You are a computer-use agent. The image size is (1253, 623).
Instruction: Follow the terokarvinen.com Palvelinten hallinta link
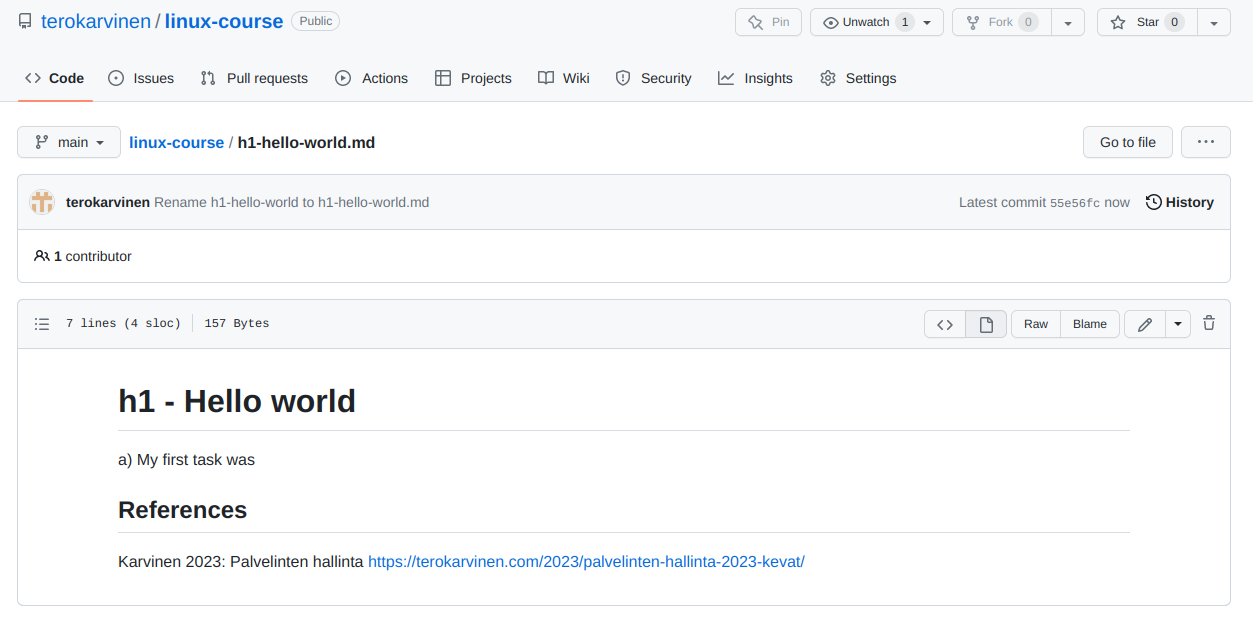coord(586,562)
